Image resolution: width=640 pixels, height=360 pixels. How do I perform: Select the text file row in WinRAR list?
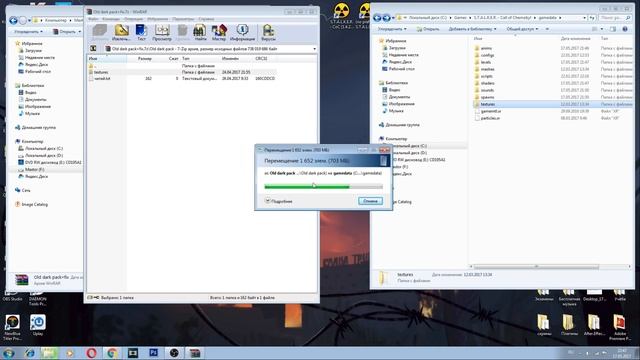tap(182, 78)
